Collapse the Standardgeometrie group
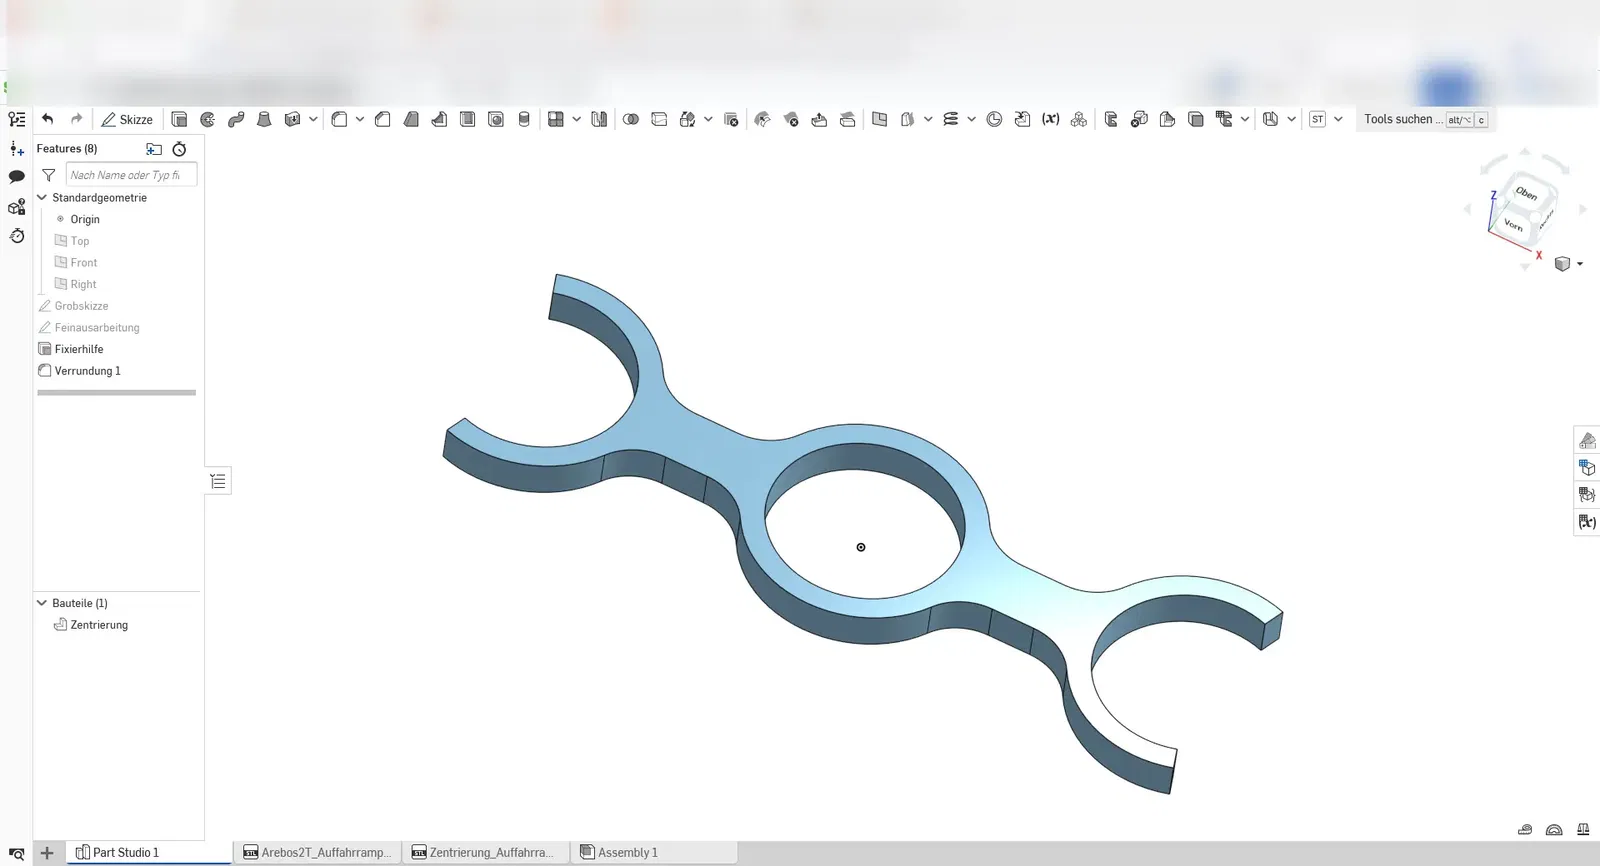The height and width of the screenshot is (866, 1600). [42, 198]
